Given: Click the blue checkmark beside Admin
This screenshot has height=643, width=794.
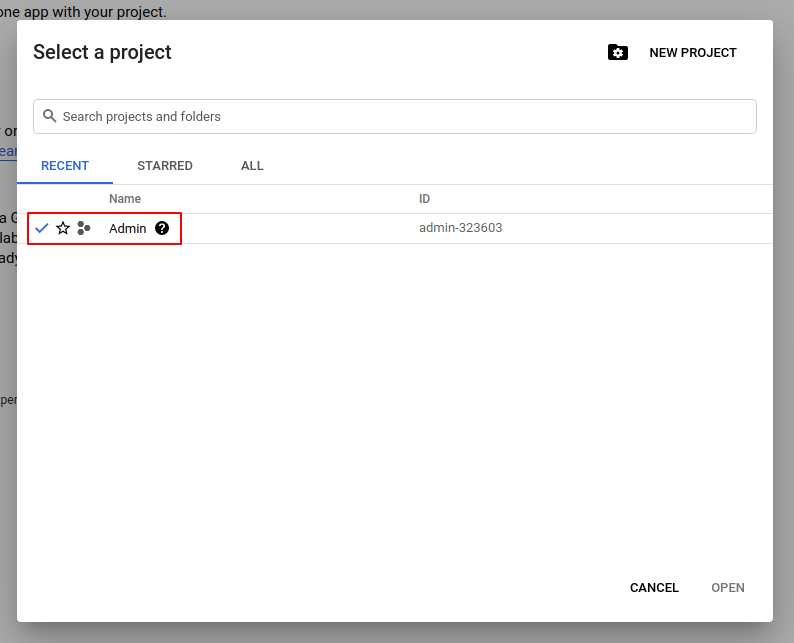Looking at the screenshot, I should coord(42,228).
